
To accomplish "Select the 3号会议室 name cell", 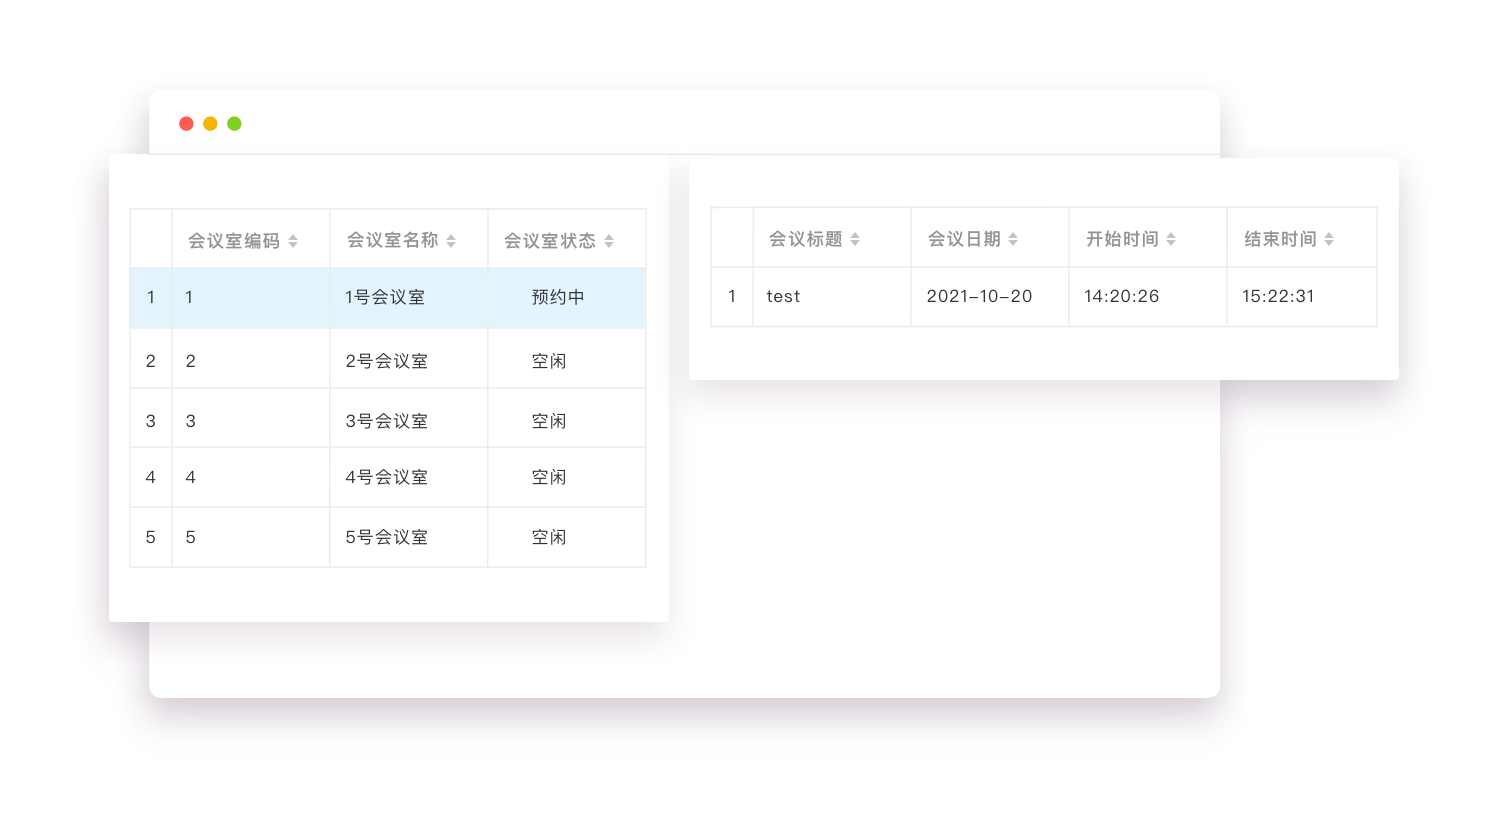I will click(409, 418).
